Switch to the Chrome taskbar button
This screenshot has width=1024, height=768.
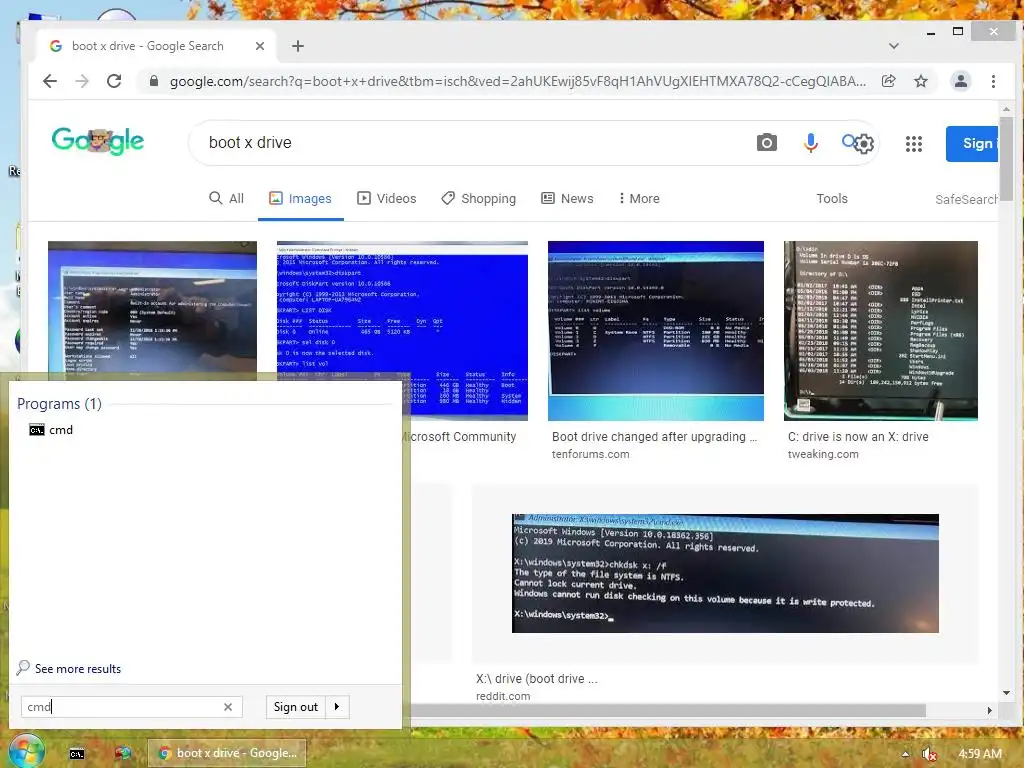click(227, 753)
